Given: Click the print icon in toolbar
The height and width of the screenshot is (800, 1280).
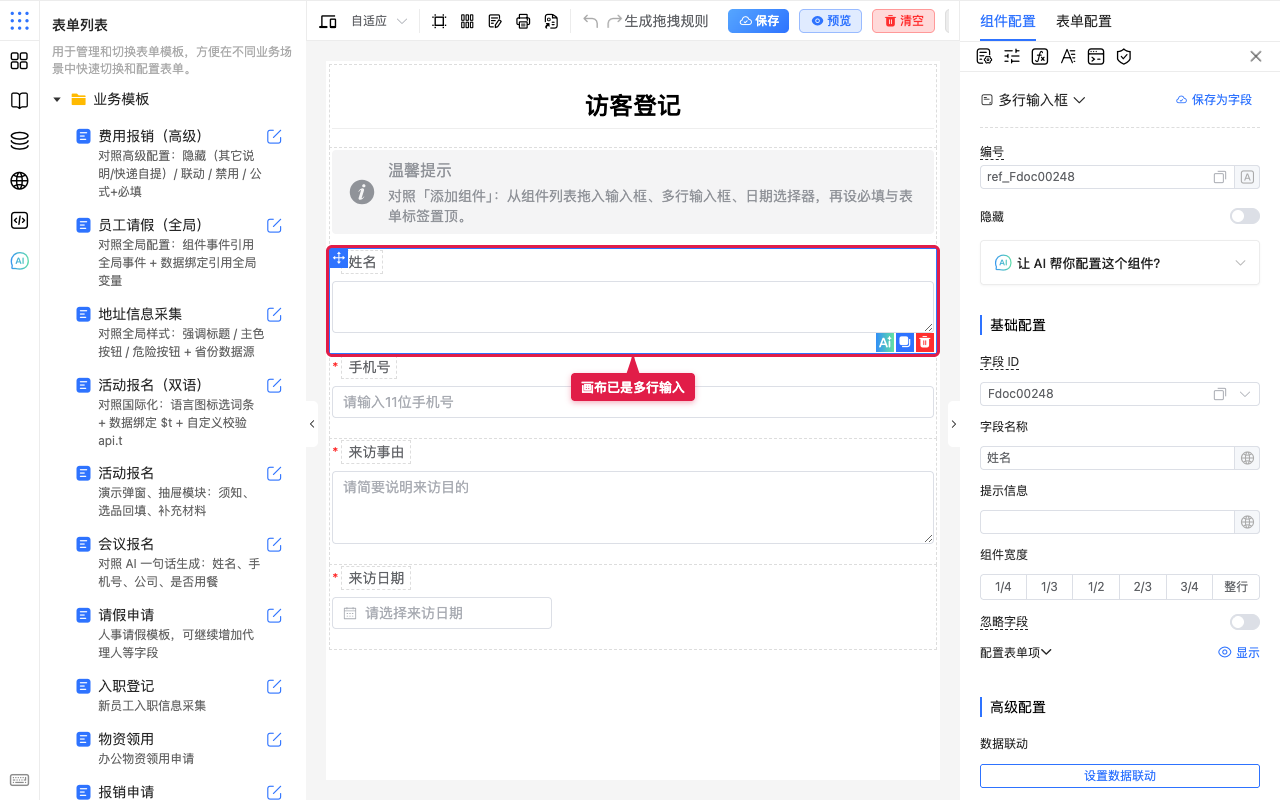Looking at the screenshot, I should [523, 21].
